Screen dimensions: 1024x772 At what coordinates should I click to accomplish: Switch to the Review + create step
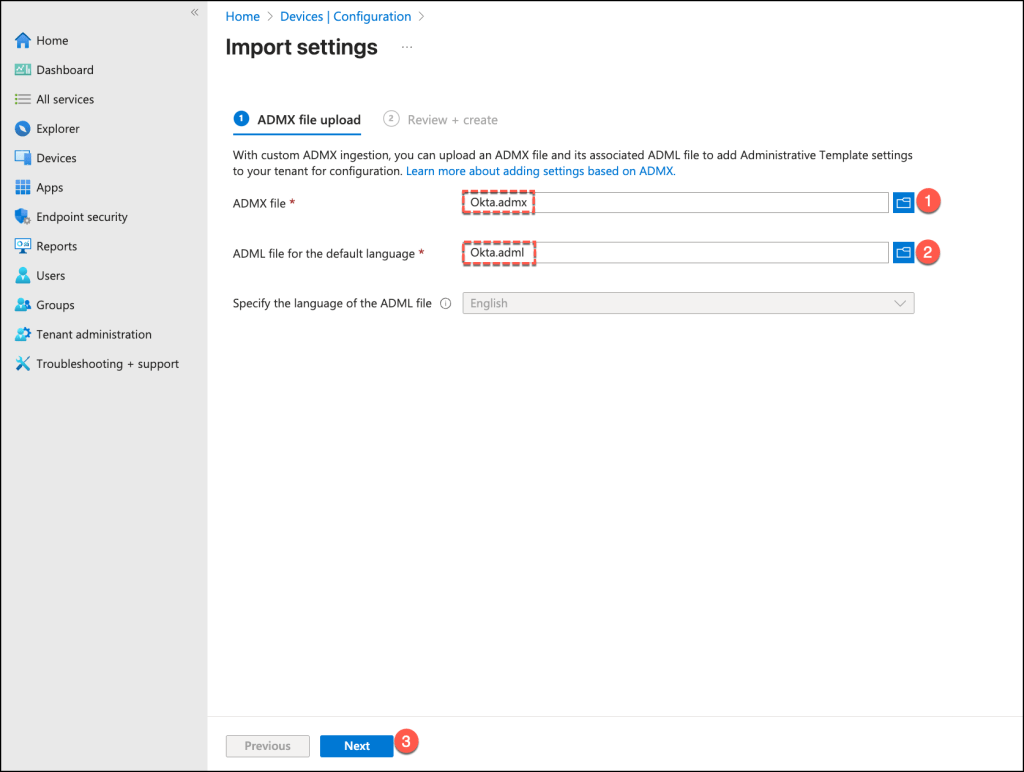[x=441, y=120]
